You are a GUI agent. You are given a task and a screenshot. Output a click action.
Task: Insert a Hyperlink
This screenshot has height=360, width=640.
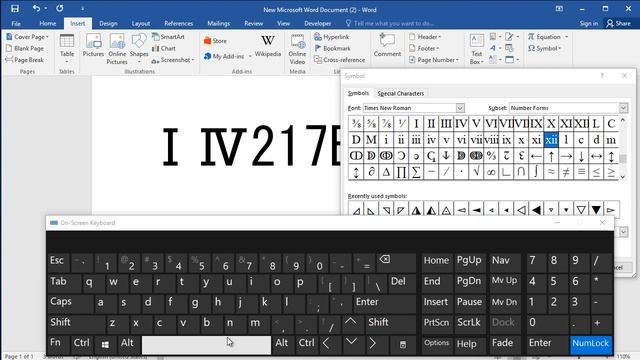click(x=332, y=37)
